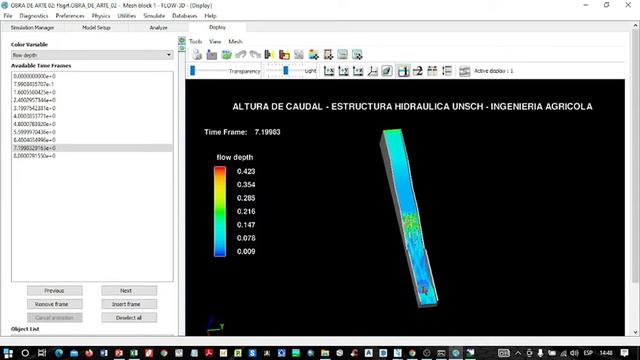
Task: Click the Previous frame button
Action: (x=55, y=291)
